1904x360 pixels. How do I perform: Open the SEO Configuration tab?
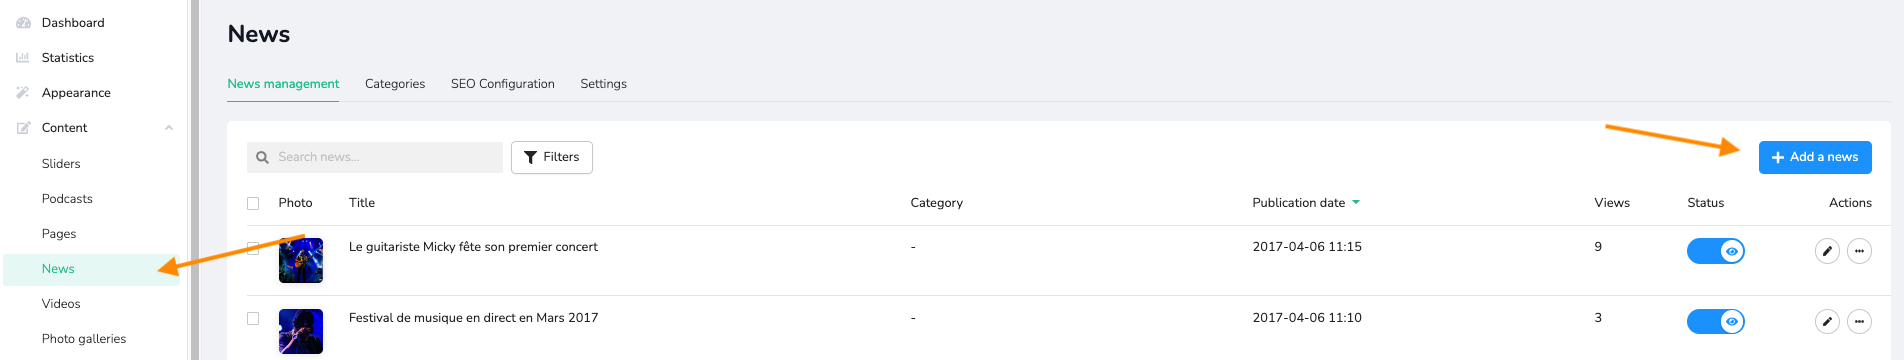click(x=503, y=84)
